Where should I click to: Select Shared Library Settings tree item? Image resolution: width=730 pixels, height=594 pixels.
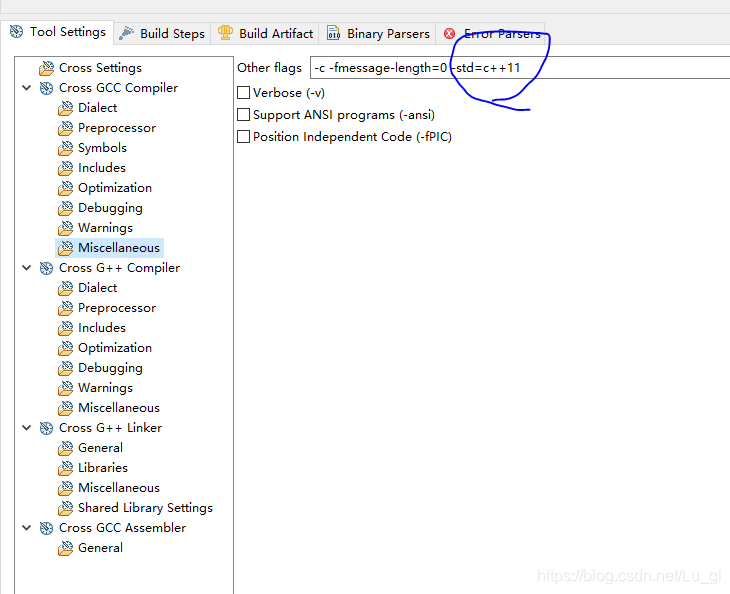[x=145, y=508]
